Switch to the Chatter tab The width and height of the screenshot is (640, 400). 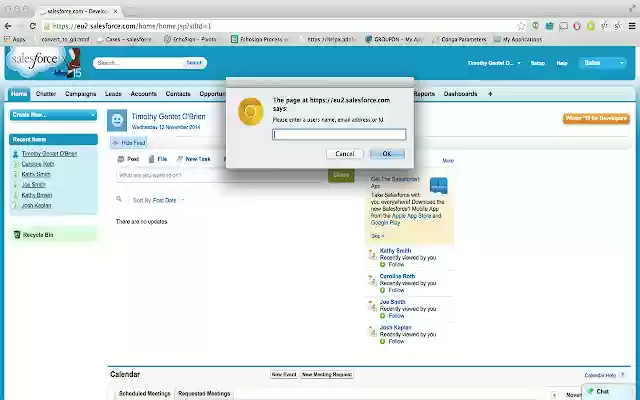[x=46, y=94]
